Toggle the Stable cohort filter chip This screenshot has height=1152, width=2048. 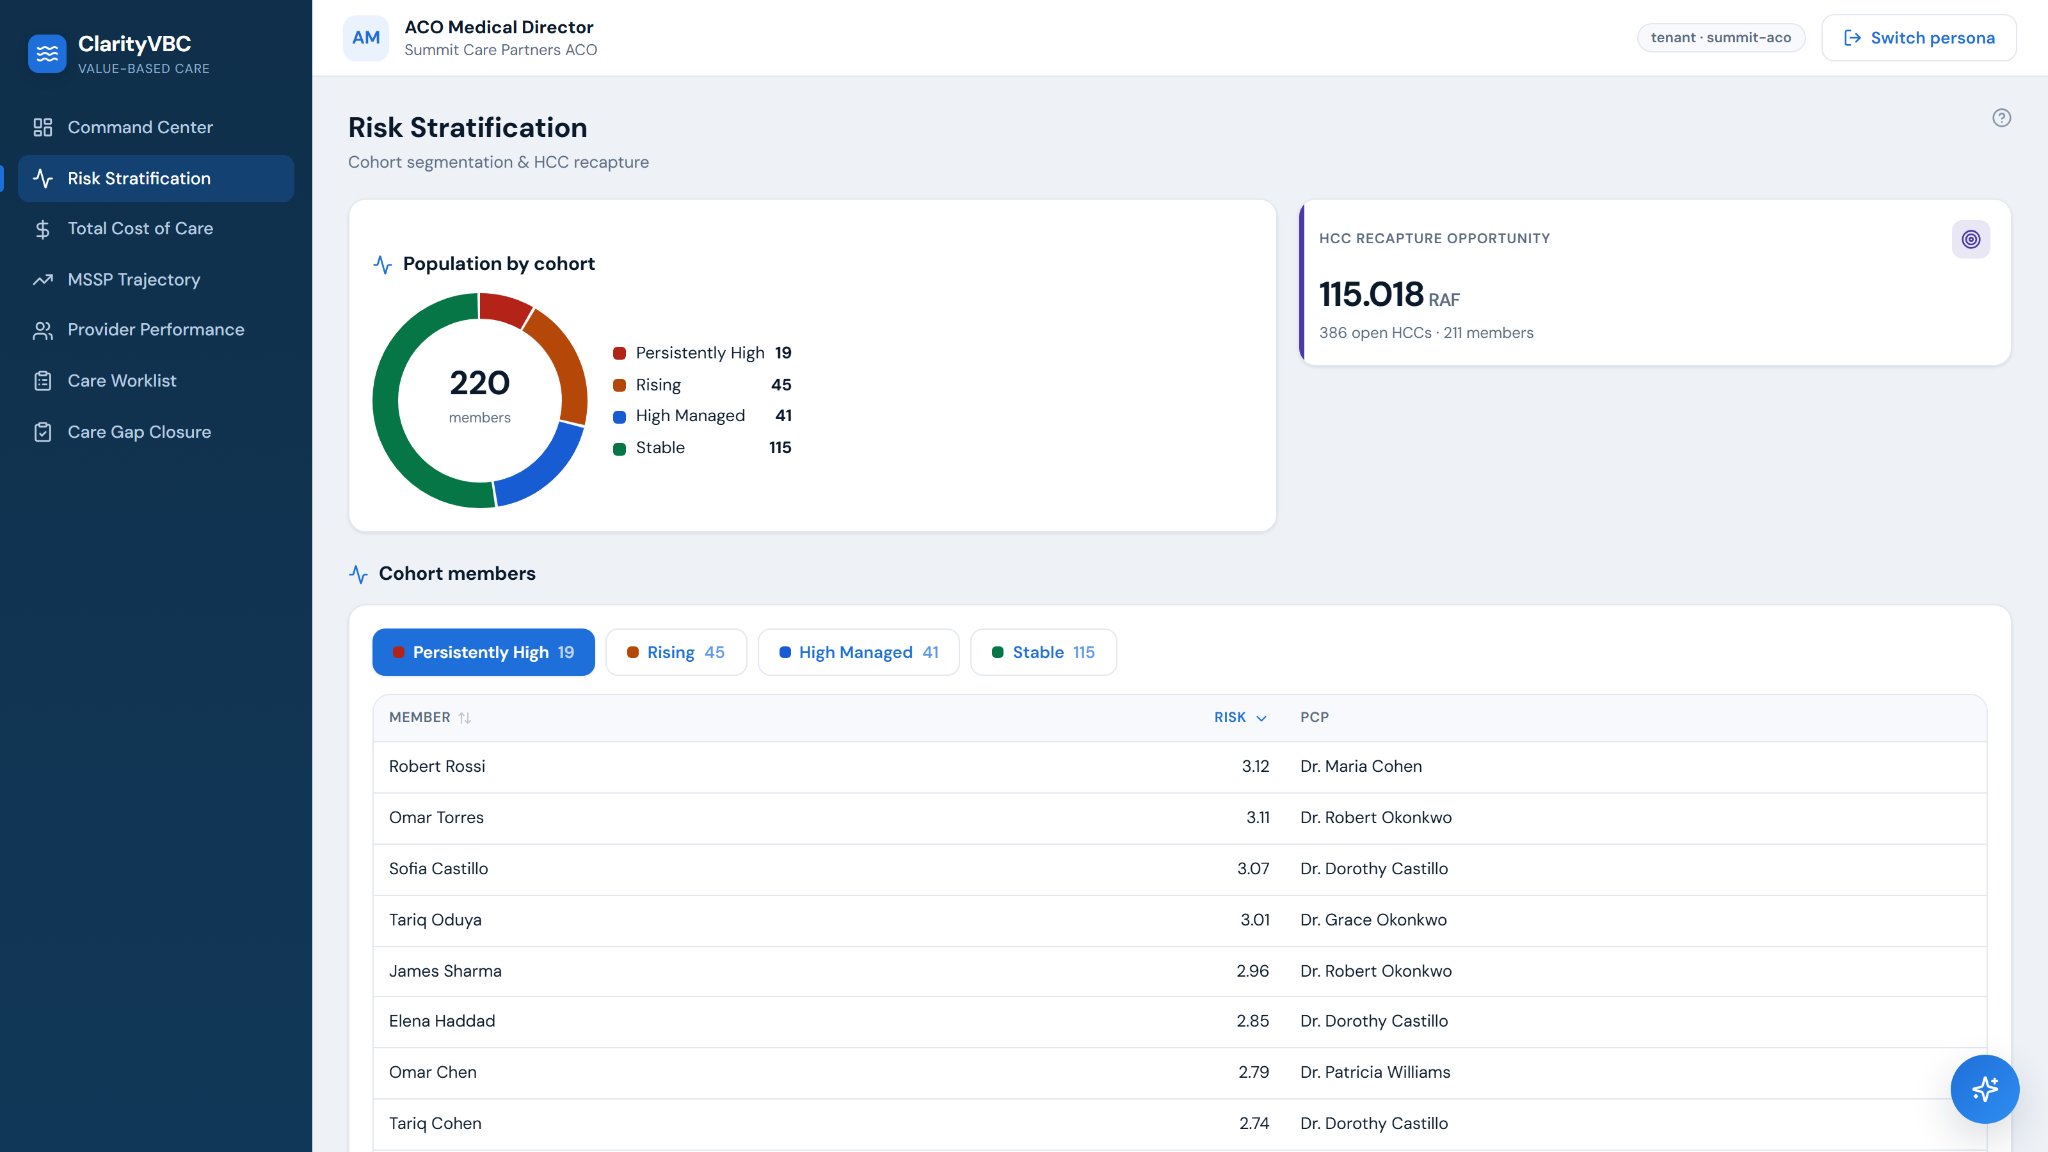(1043, 652)
